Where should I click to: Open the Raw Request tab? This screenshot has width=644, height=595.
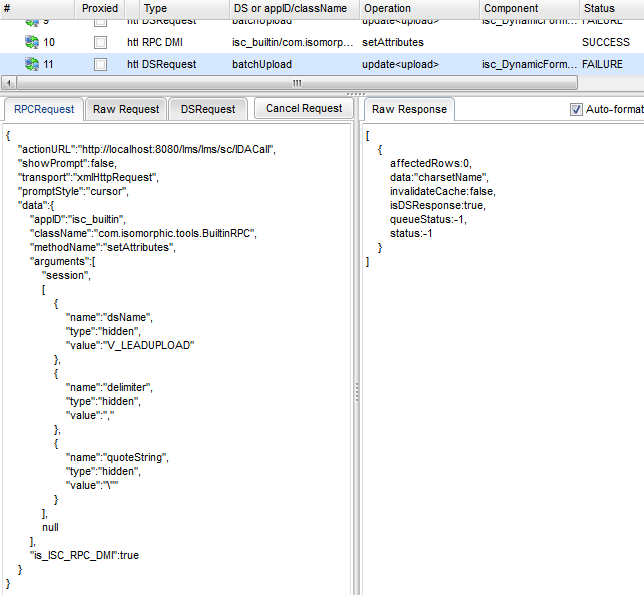click(x=125, y=109)
